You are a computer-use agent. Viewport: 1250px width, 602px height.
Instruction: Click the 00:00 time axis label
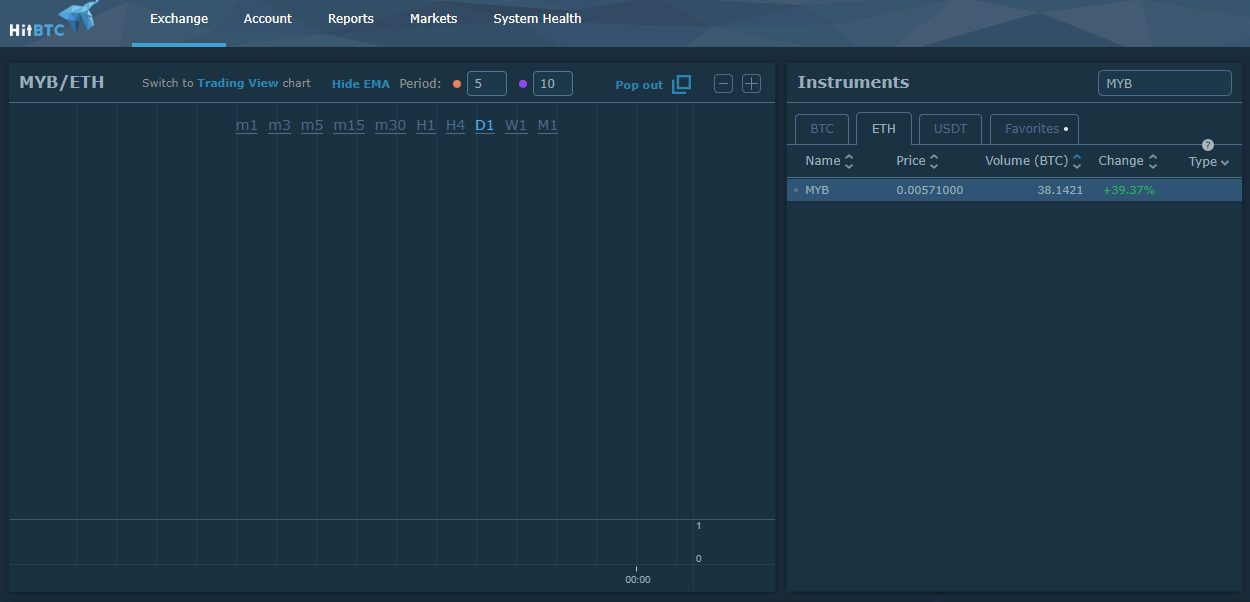[x=638, y=580]
